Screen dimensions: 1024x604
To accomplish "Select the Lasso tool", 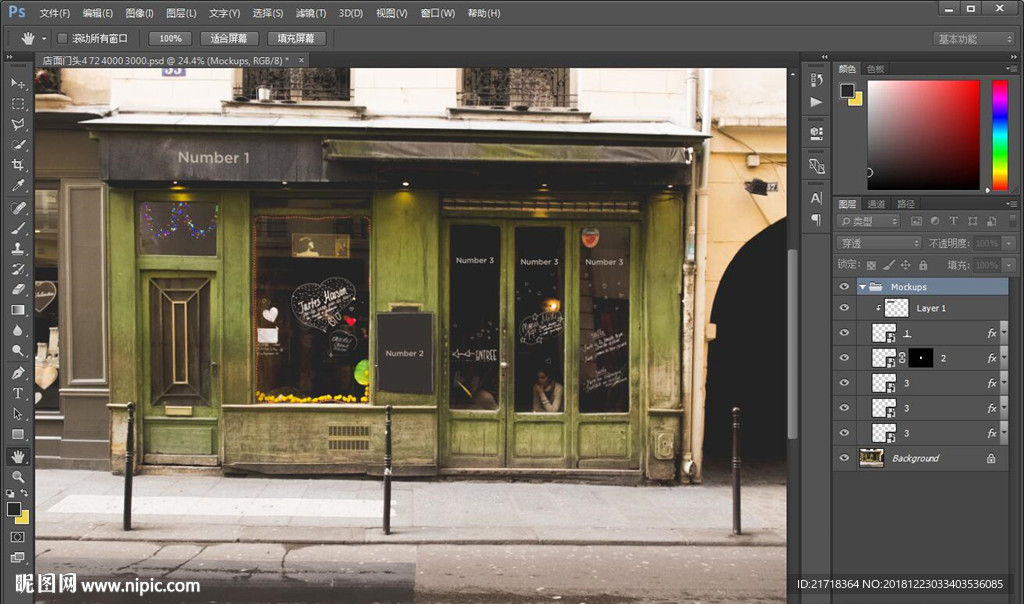I will pyautogui.click(x=17, y=125).
